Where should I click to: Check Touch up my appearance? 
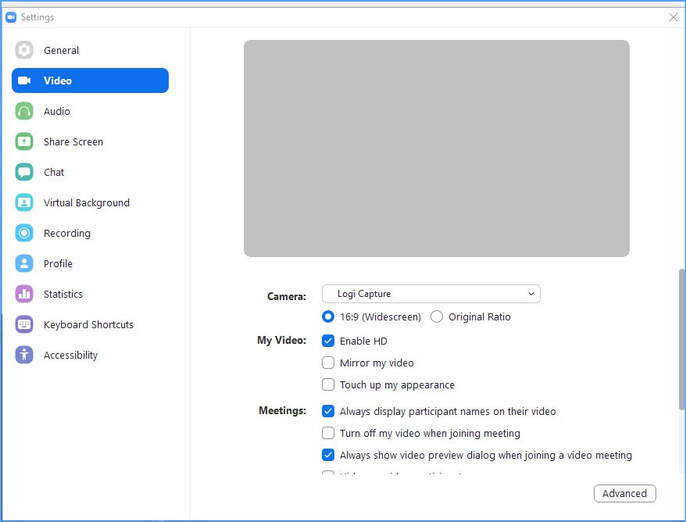(x=328, y=385)
